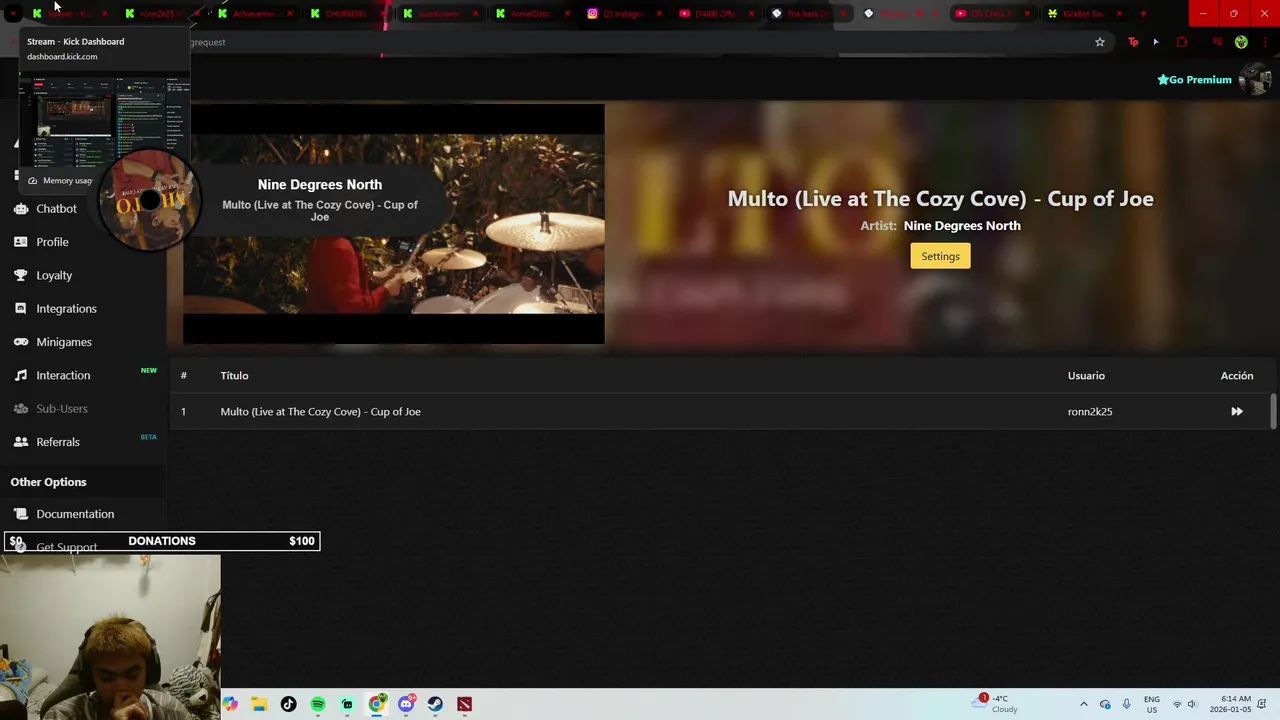
Task: Click the yellow Settings button
Action: (940, 256)
